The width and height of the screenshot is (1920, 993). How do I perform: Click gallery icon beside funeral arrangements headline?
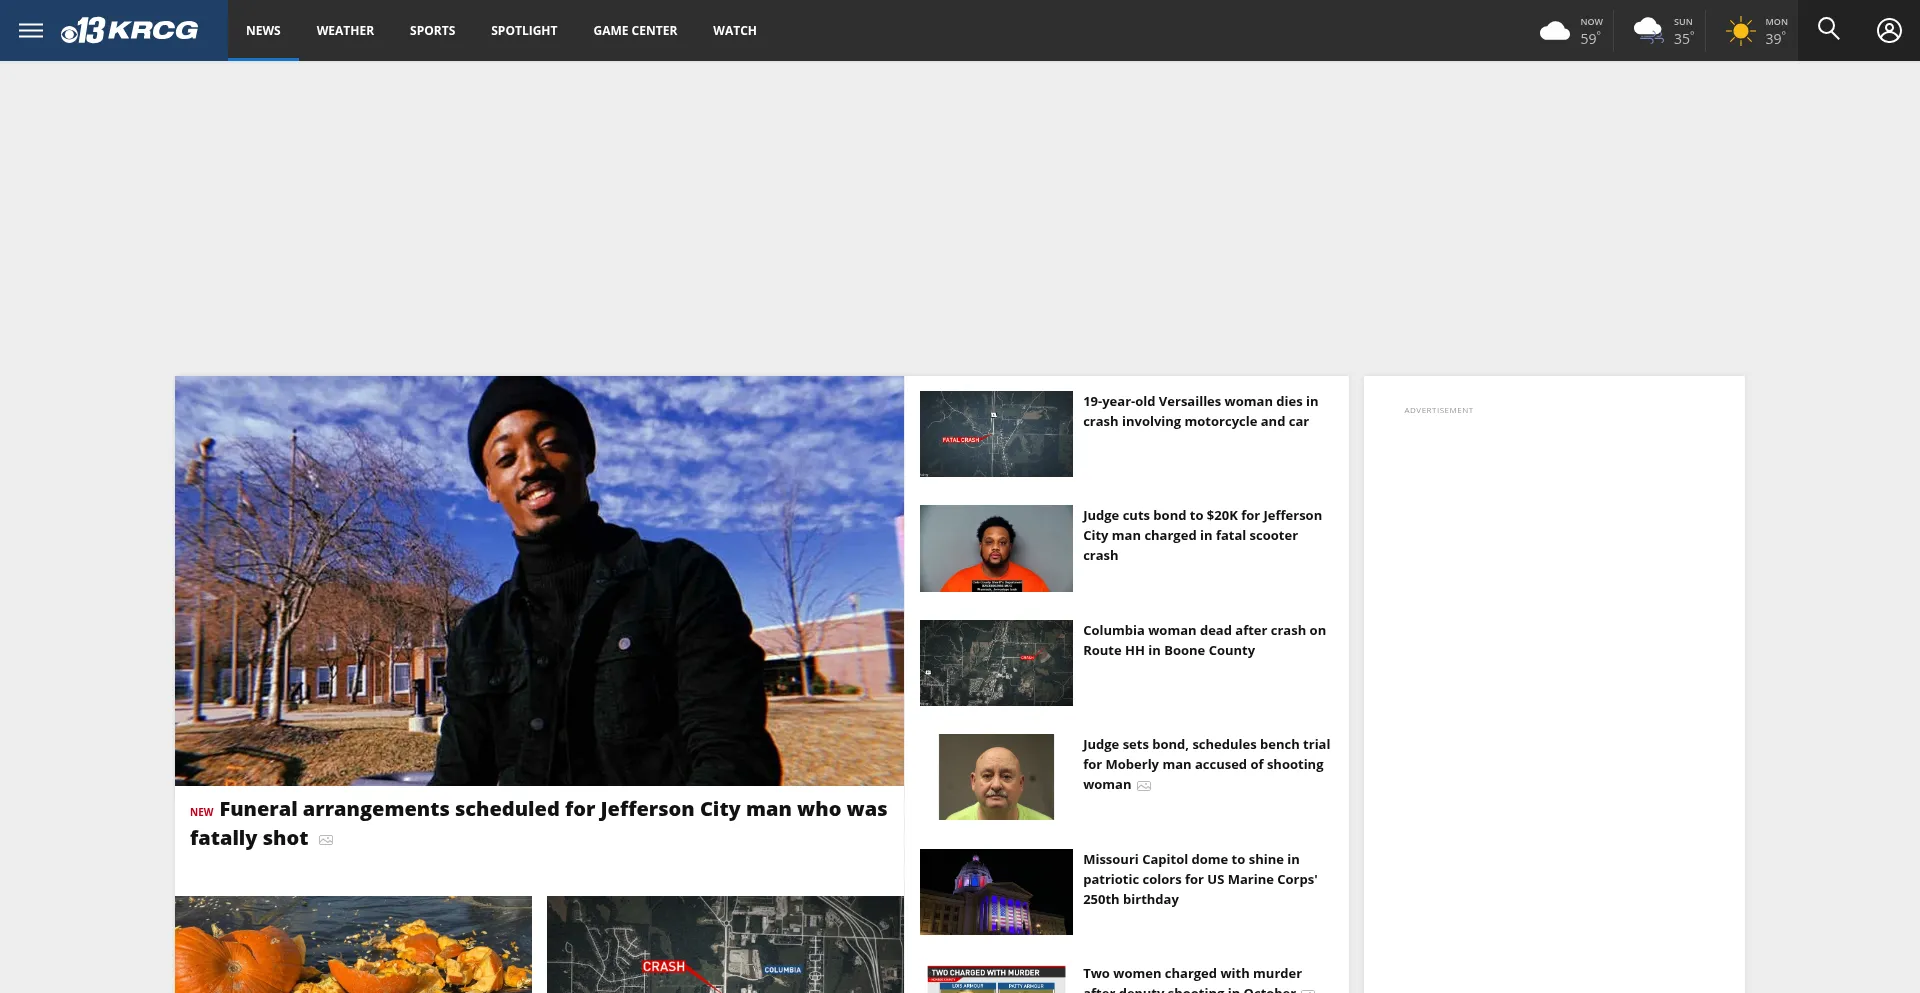[x=326, y=840]
